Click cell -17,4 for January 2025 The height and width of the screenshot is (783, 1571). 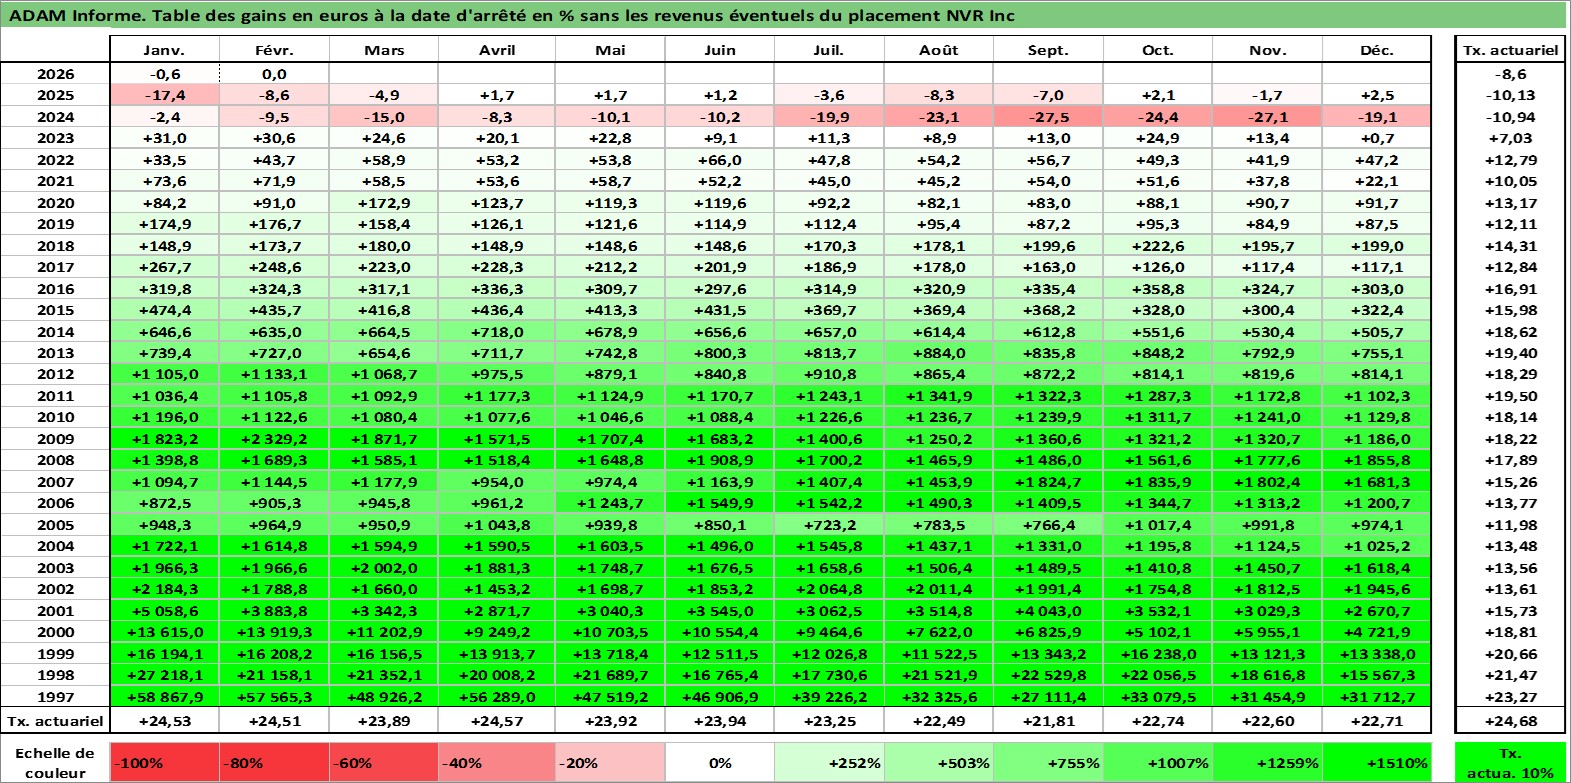(164, 95)
